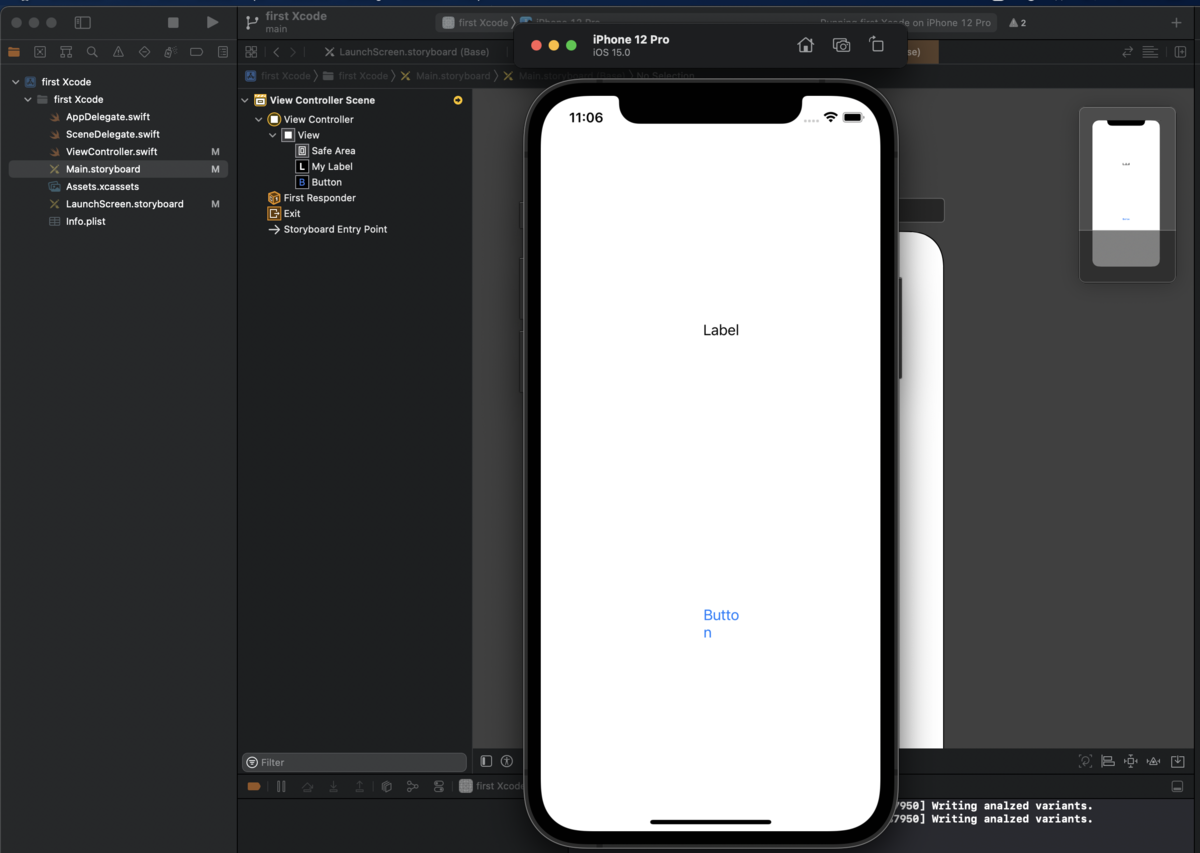Viewport: 1200px width, 853px height.
Task: Collapse View Controller Scene disclosure
Action: tap(245, 100)
